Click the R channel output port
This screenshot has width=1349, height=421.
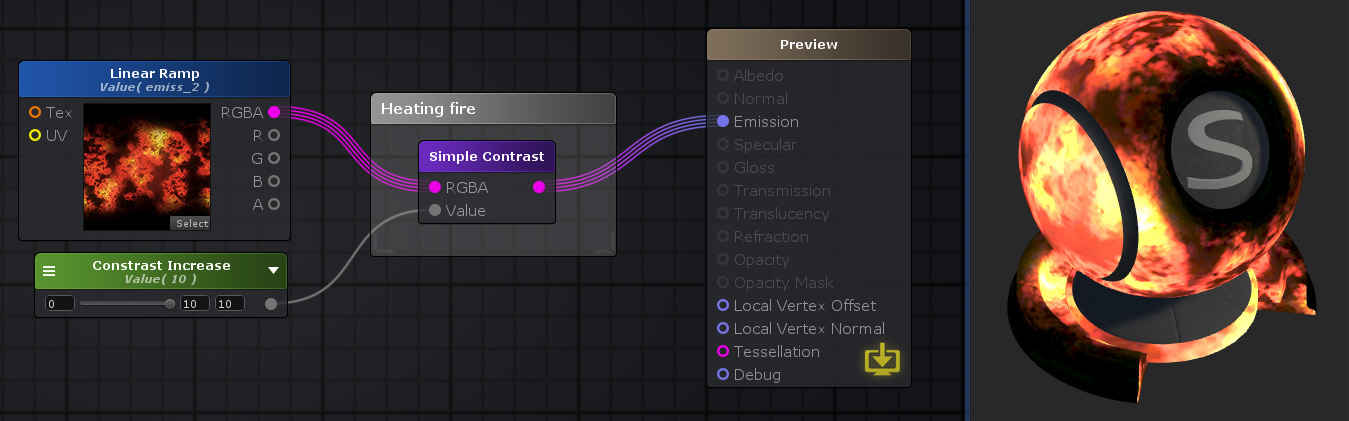[x=274, y=135]
